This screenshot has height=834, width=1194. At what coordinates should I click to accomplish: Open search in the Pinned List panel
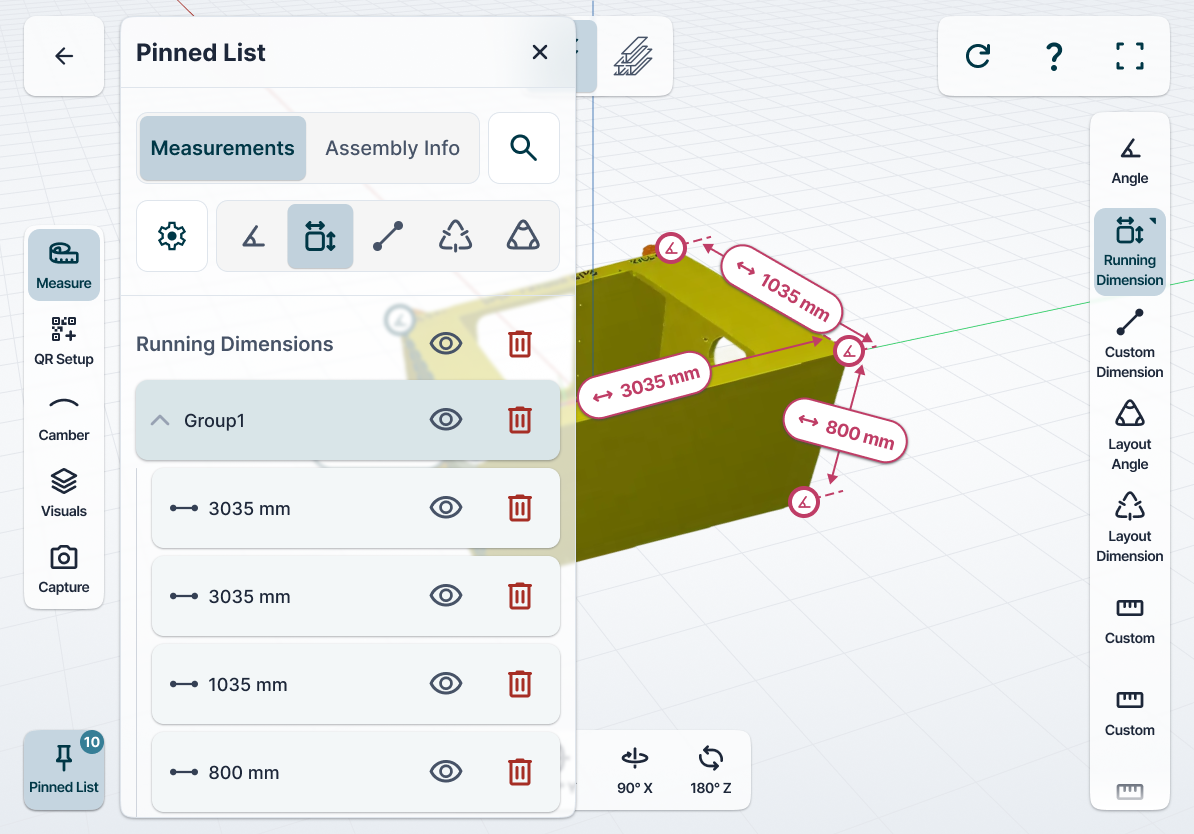pyautogui.click(x=524, y=148)
